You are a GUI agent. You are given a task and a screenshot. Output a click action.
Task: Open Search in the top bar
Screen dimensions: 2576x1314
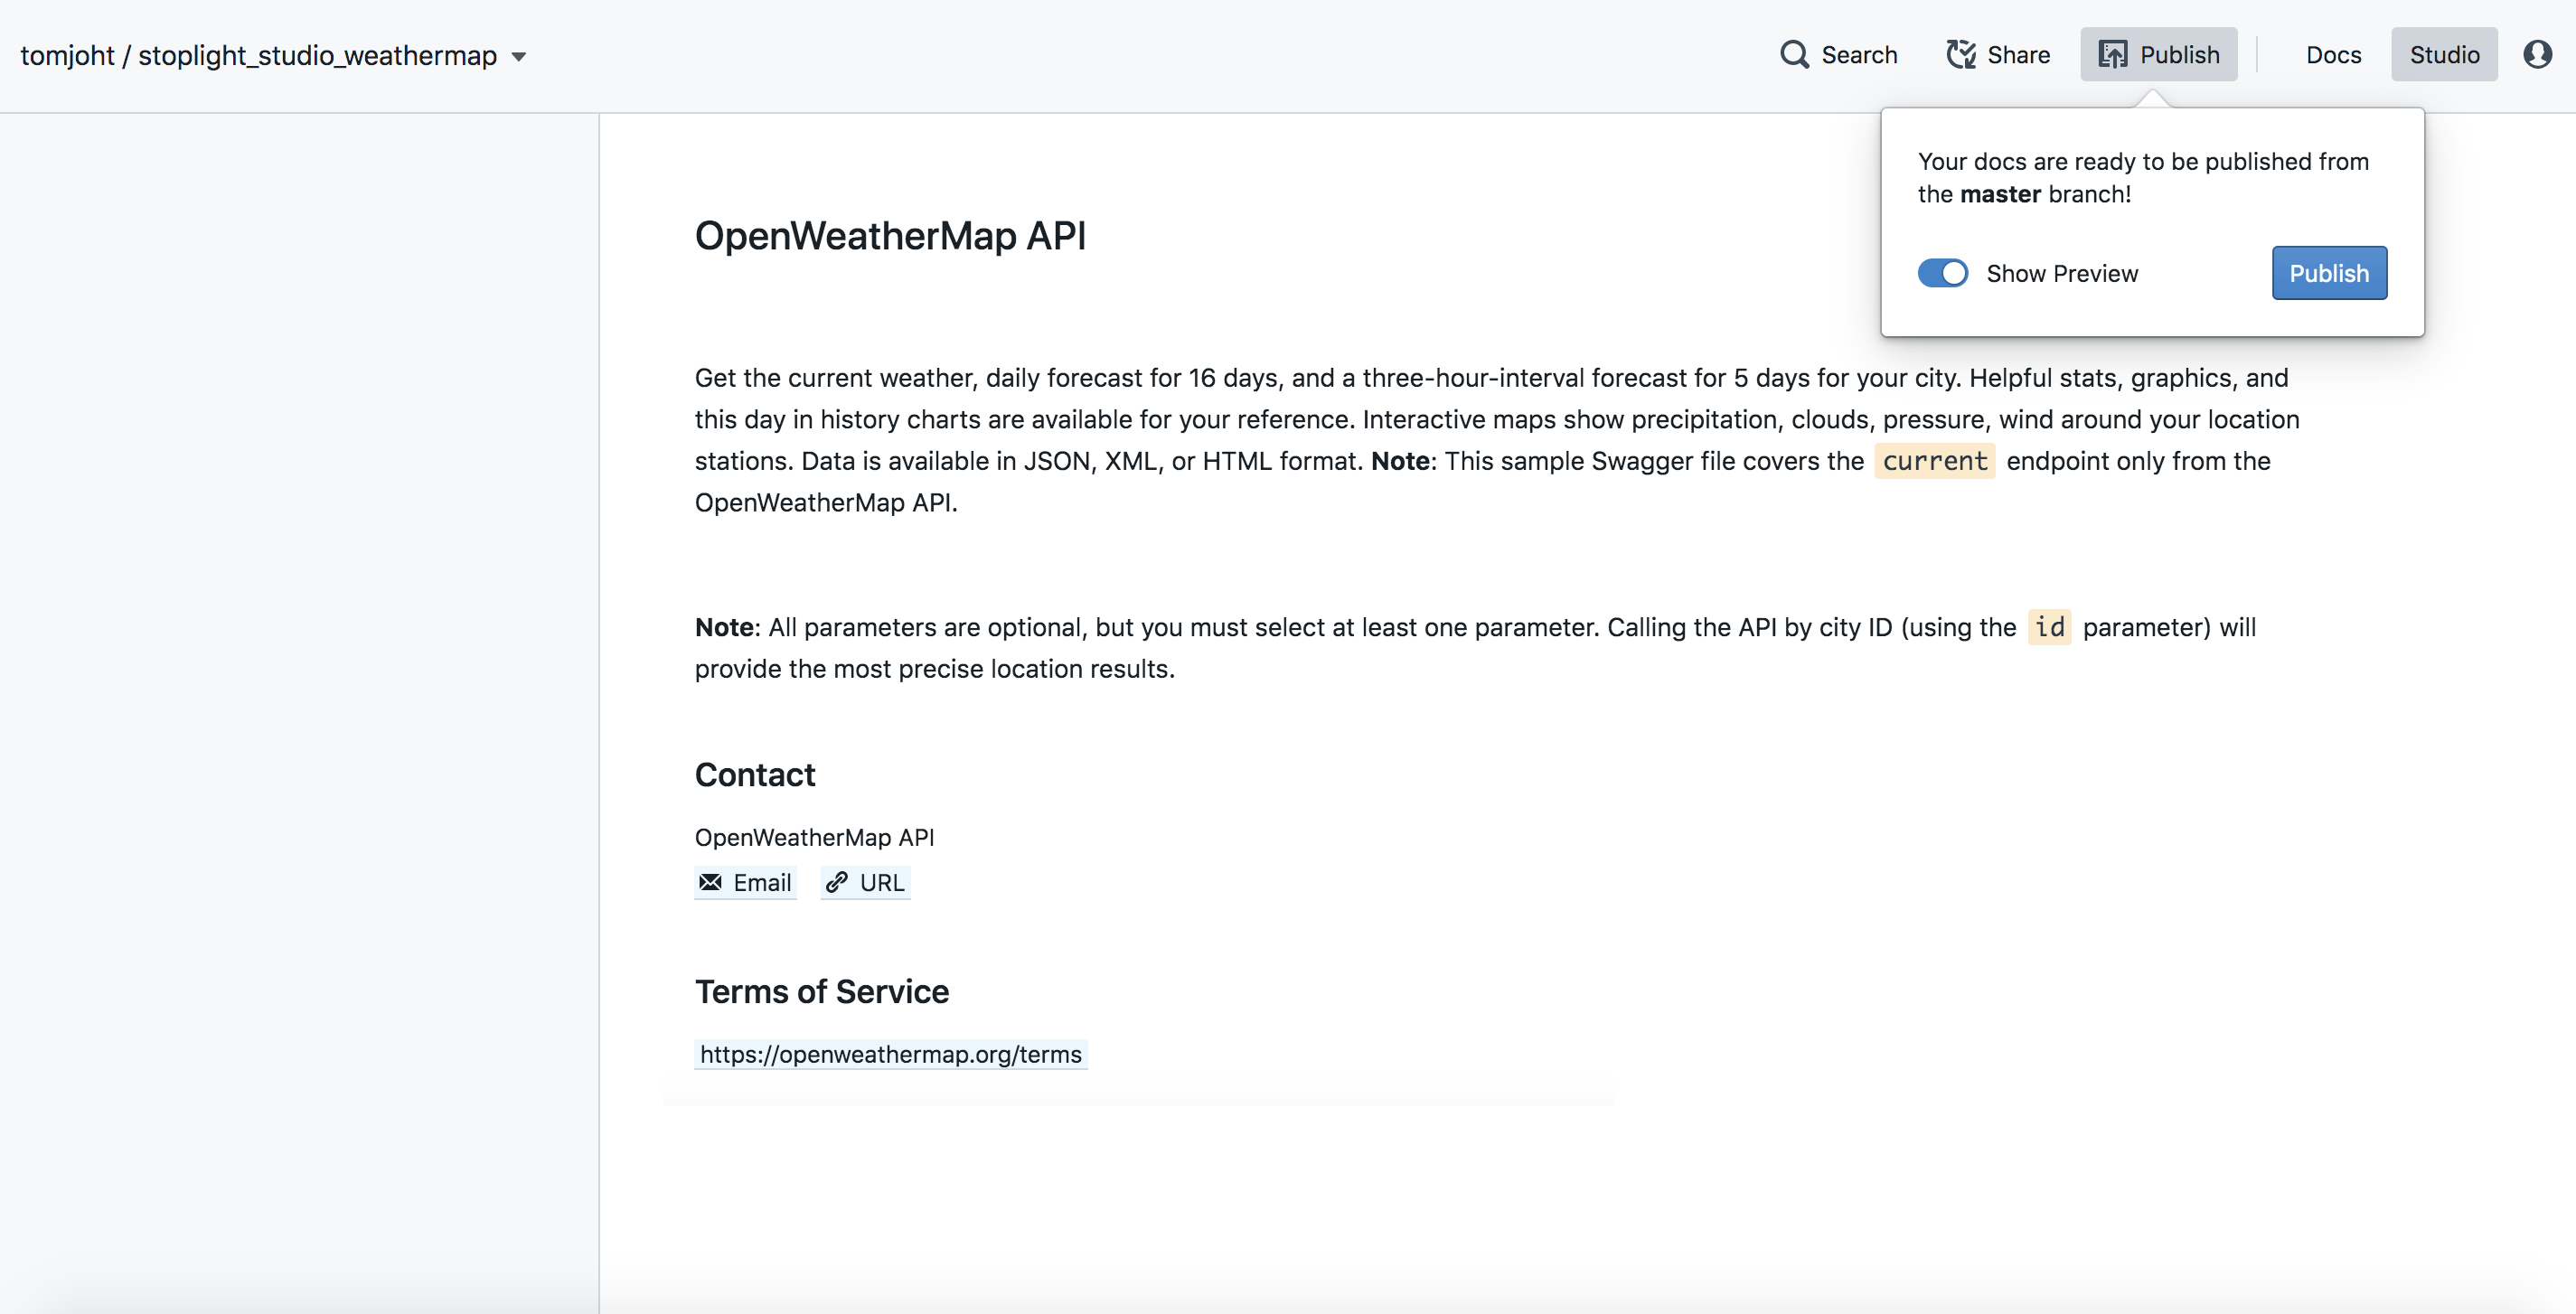pyautogui.click(x=1838, y=54)
